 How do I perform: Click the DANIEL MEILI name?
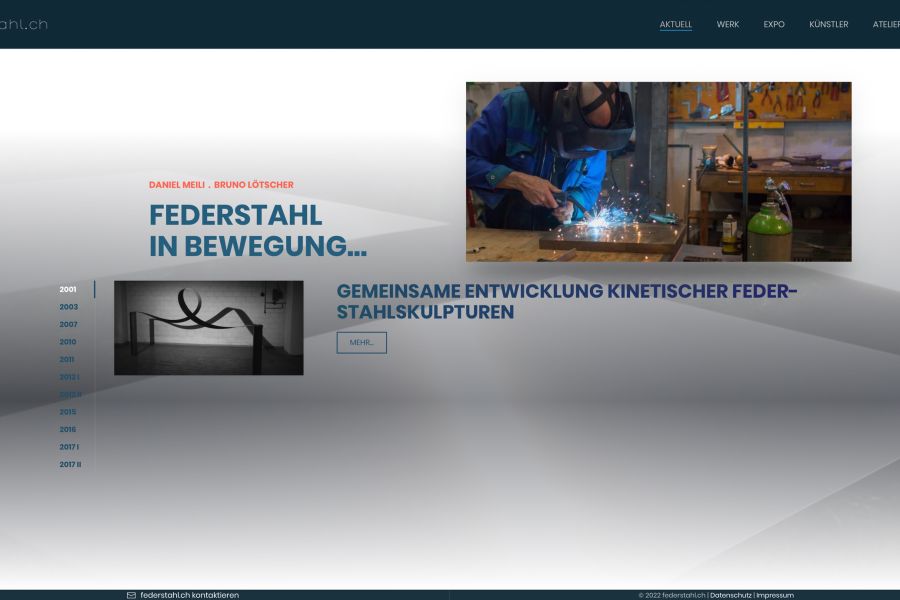177,185
